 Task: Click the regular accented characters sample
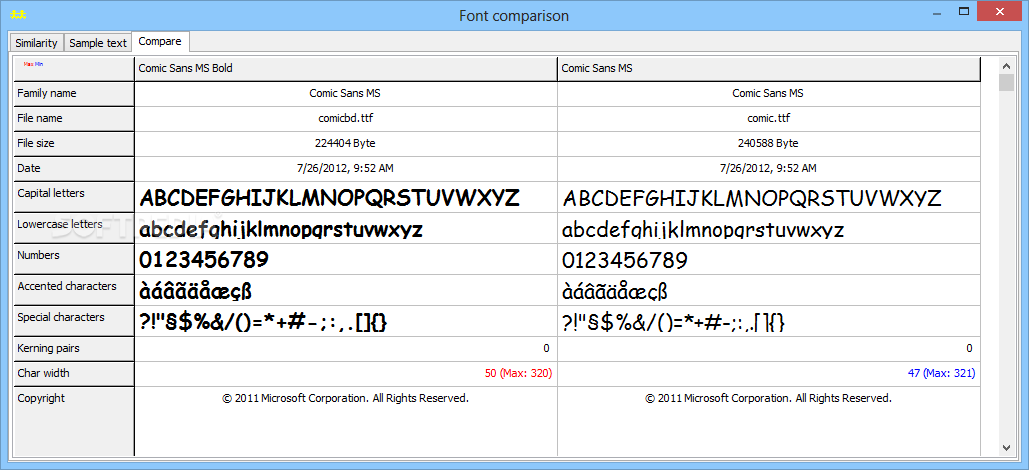615,291
